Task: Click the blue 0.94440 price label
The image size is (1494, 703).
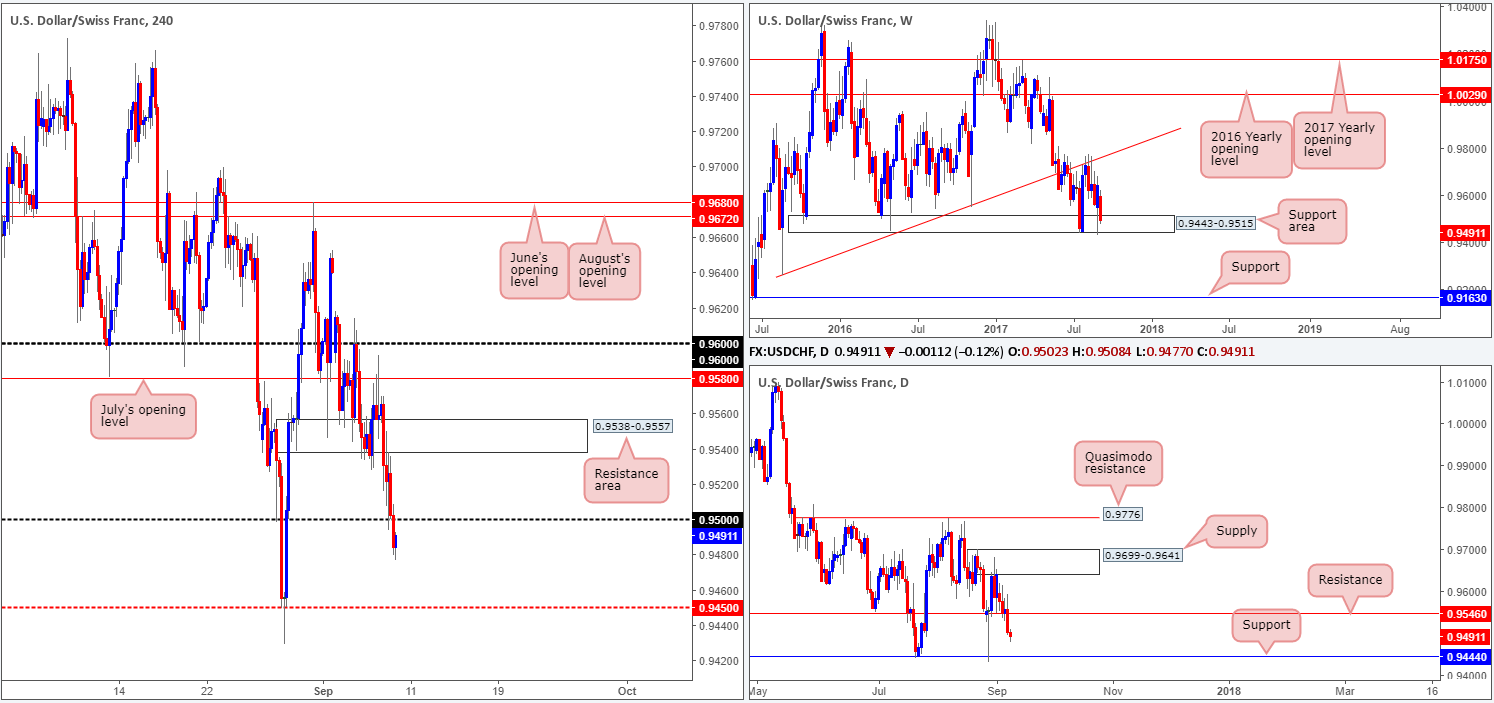Action: tap(1468, 657)
